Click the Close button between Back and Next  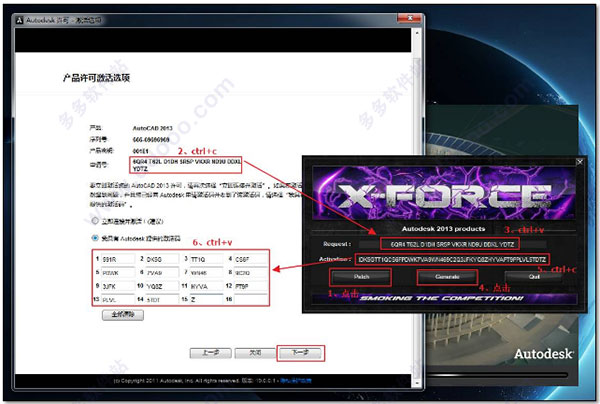[x=255, y=353]
